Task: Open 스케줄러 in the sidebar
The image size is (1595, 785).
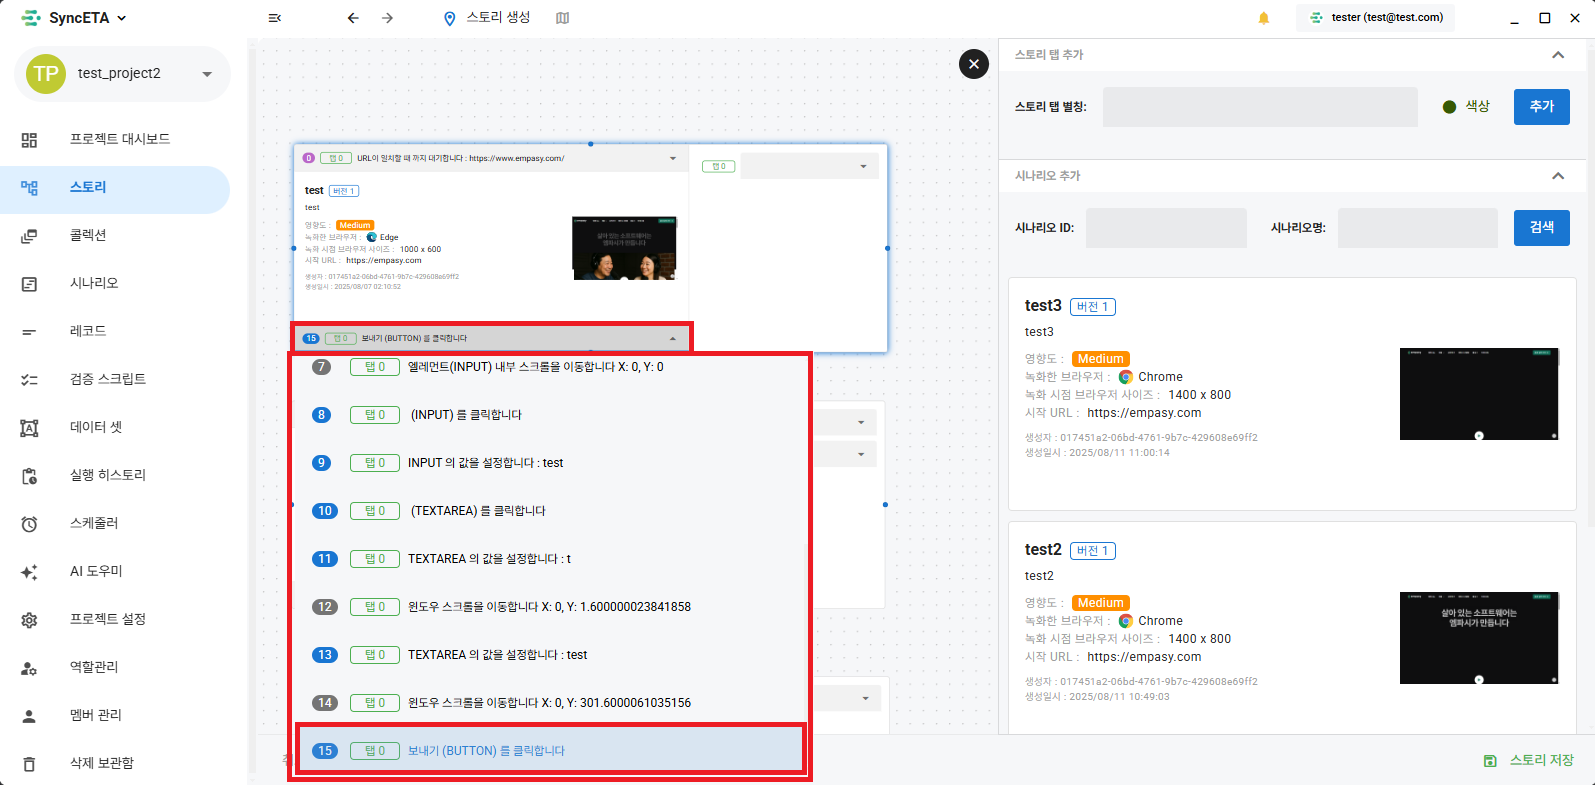Action: click(x=94, y=523)
